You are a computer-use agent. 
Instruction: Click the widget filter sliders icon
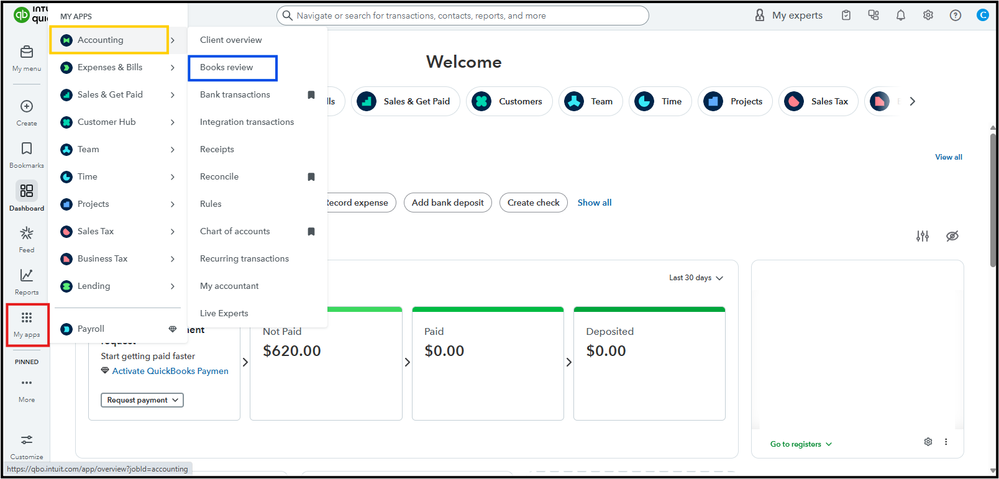tap(923, 236)
